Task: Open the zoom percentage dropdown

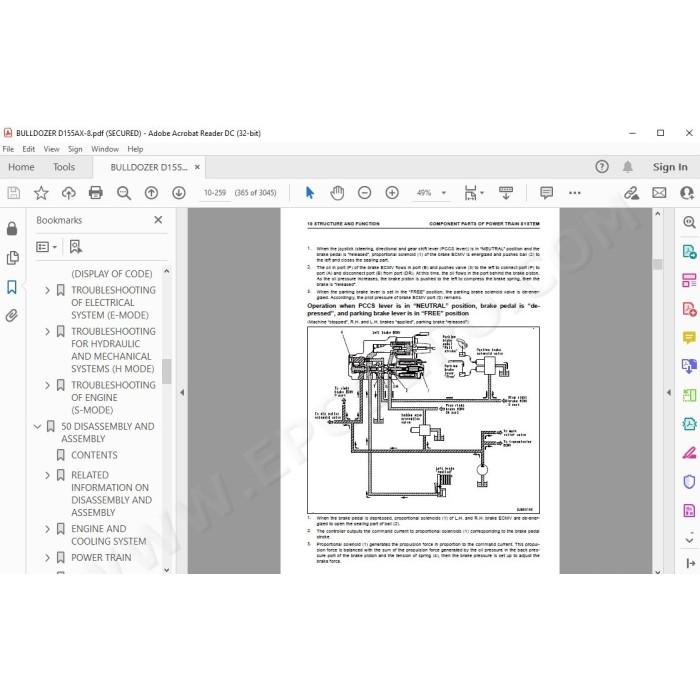Action: [444, 193]
